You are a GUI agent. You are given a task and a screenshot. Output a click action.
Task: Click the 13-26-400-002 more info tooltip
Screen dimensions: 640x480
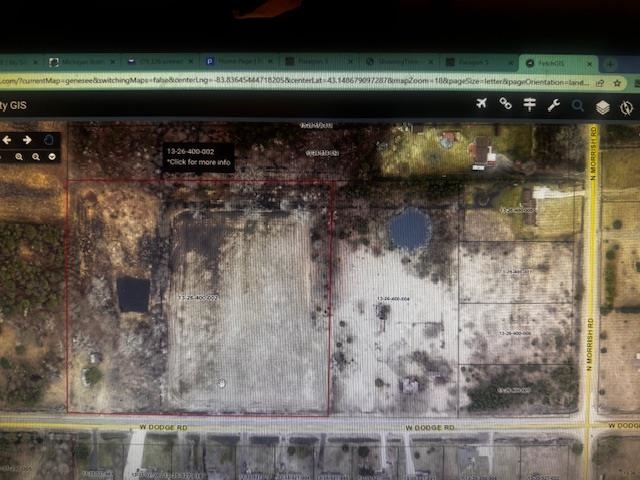pyautogui.click(x=199, y=157)
